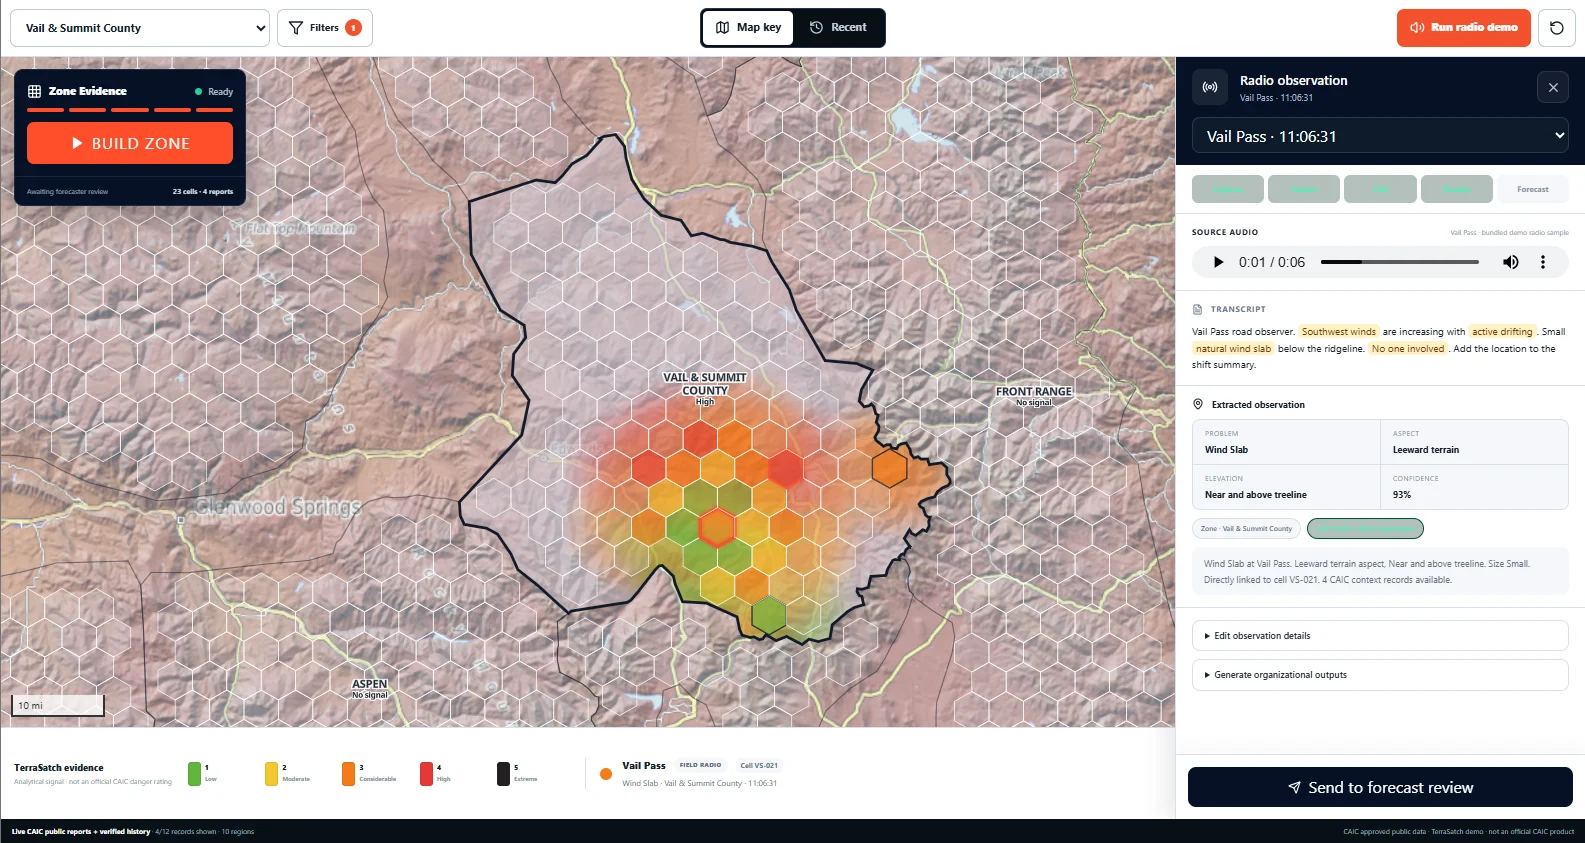Click the Zone Evidence grid icon
The image size is (1585, 843).
(x=34, y=91)
